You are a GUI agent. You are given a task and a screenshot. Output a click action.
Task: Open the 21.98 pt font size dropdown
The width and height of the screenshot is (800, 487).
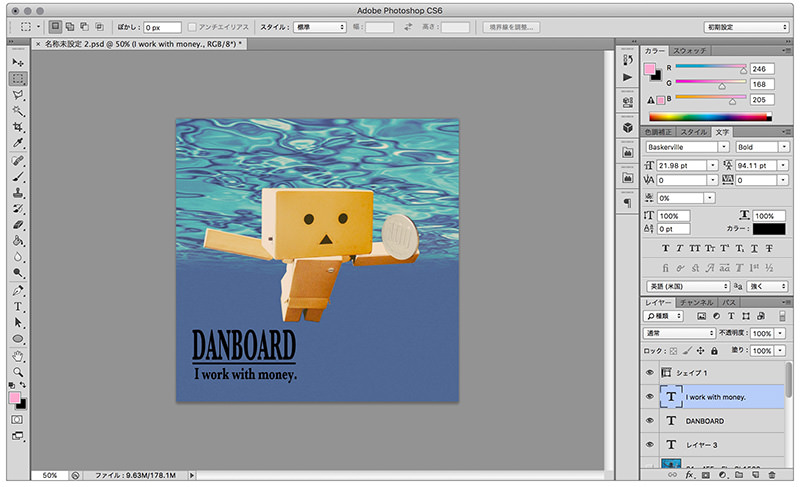coord(713,165)
